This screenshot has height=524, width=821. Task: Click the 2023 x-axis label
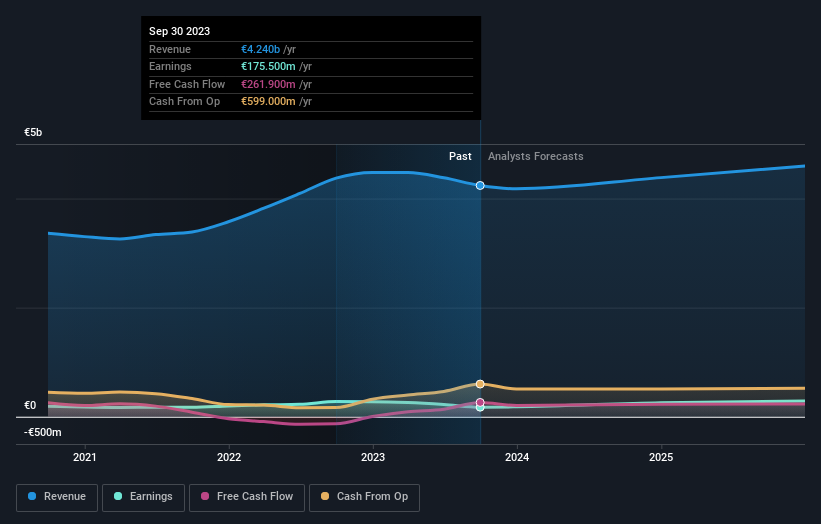click(373, 458)
